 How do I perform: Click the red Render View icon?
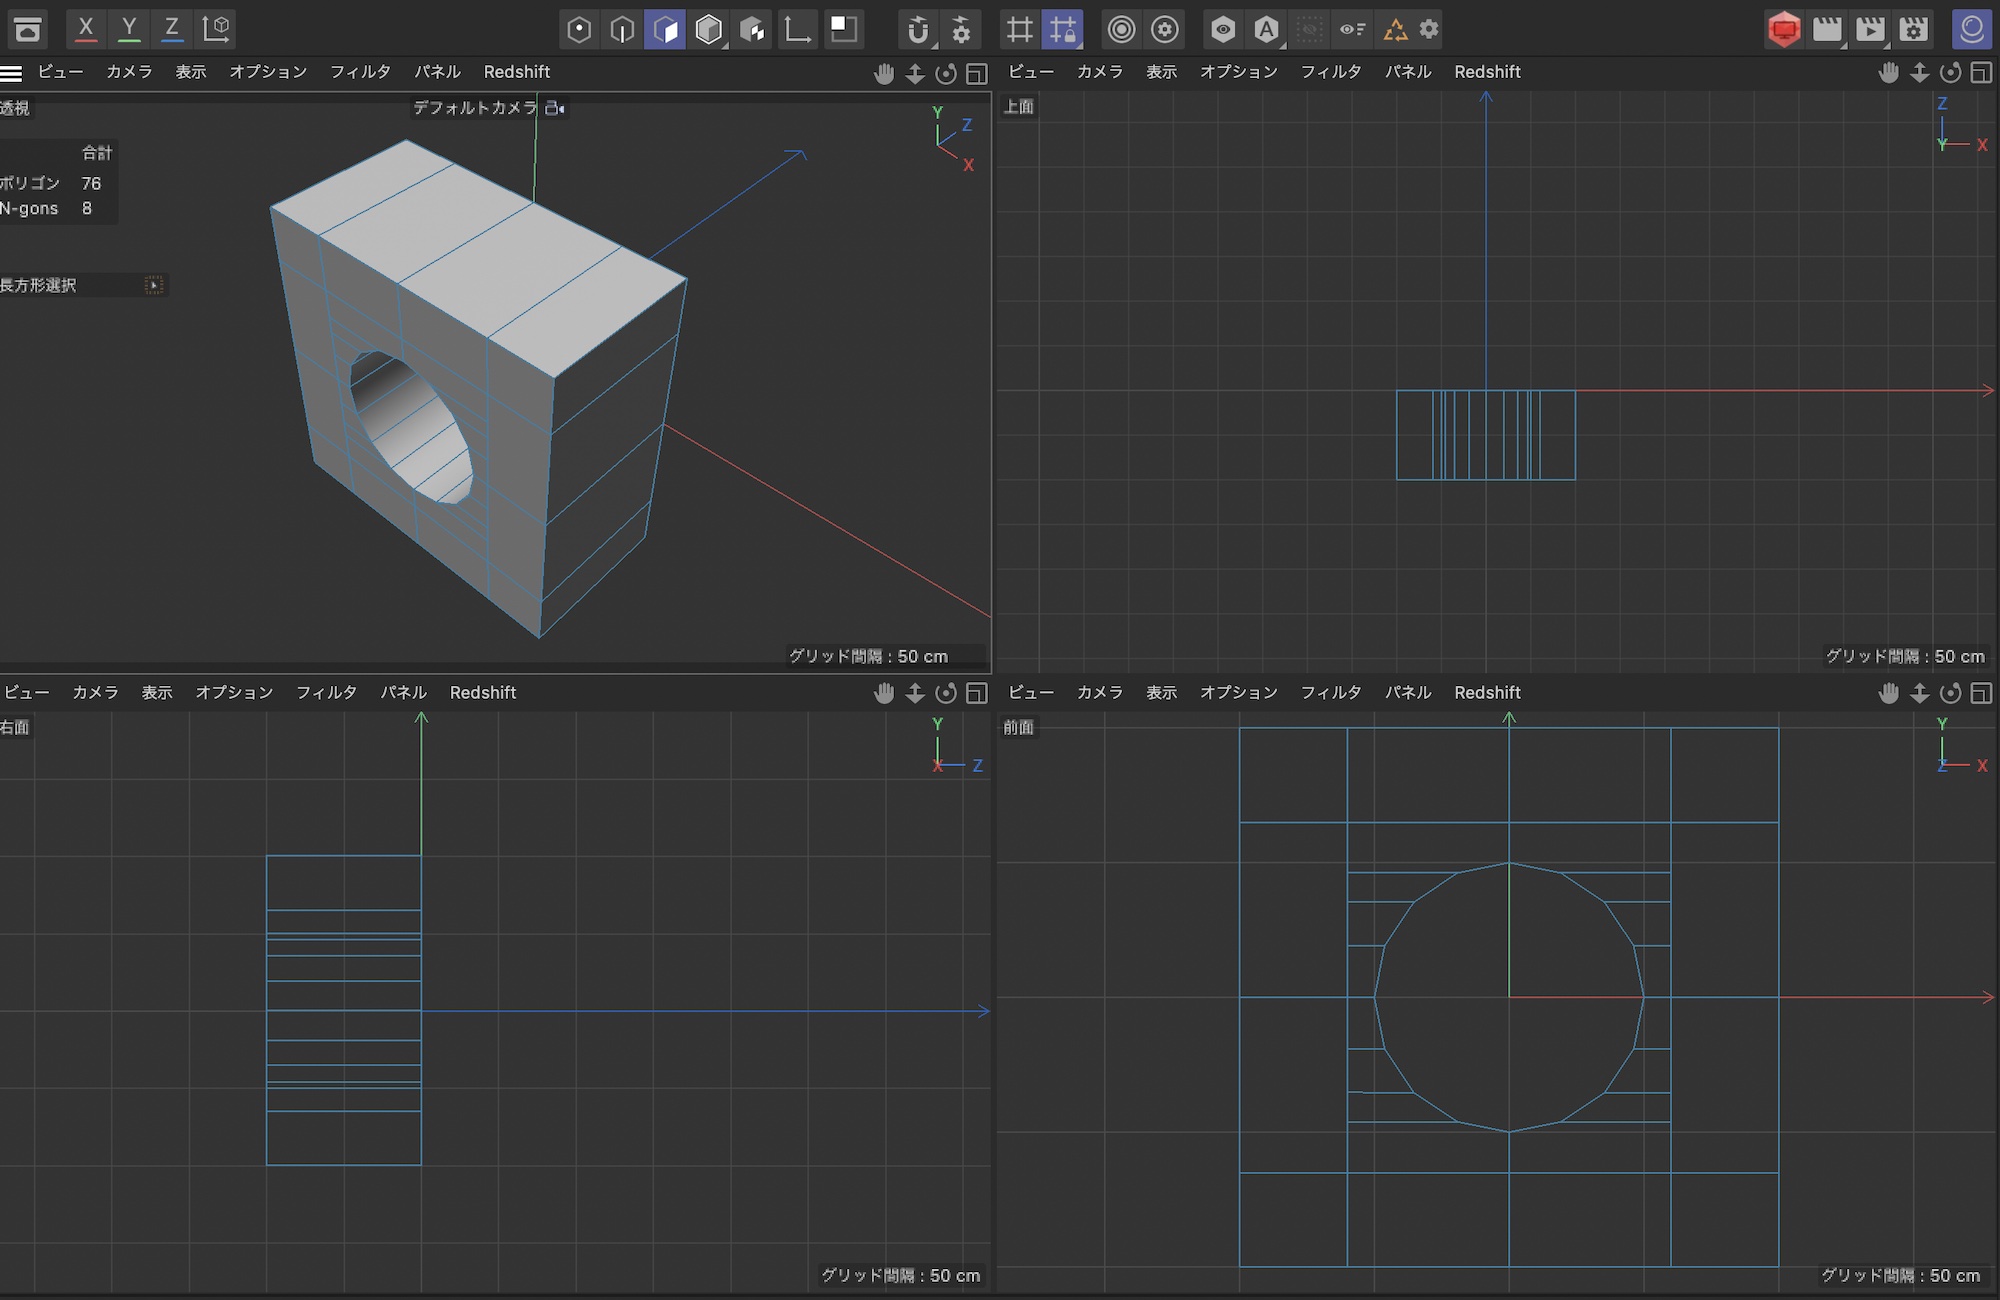click(x=1783, y=29)
